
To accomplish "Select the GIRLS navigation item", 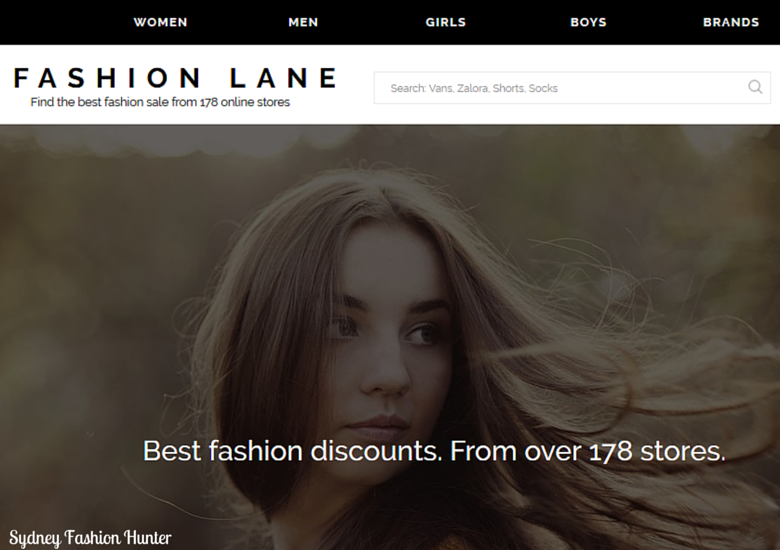I will [x=446, y=22].
